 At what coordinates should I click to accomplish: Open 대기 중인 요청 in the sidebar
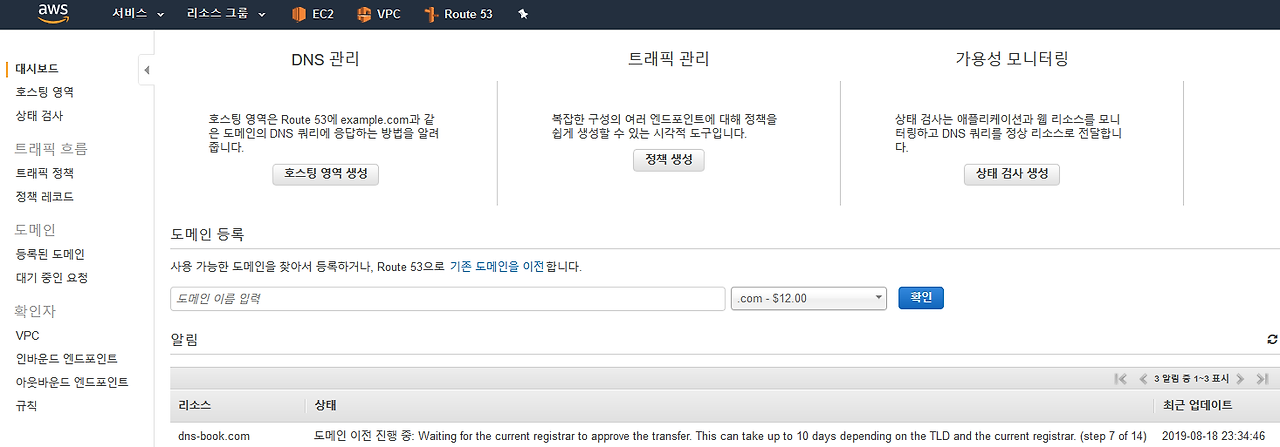click(51, 278)
